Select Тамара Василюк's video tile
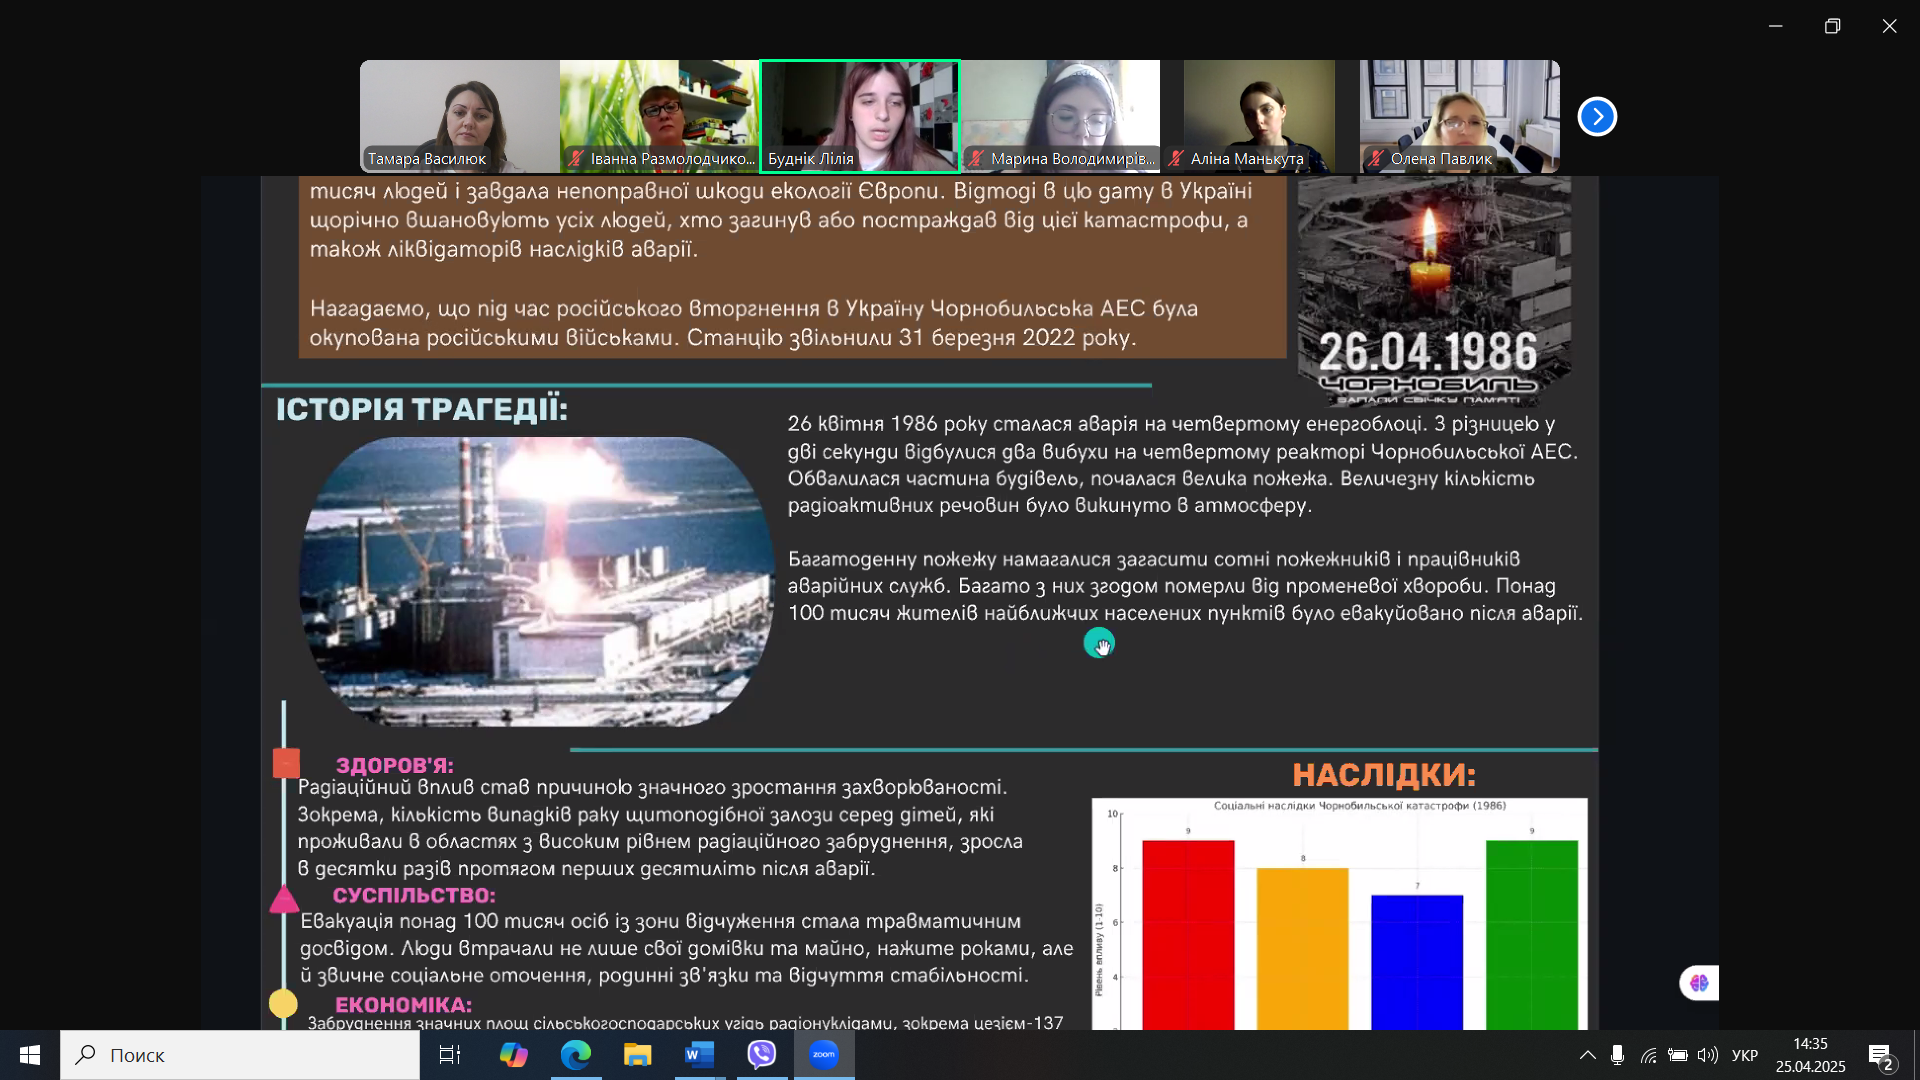The height and width of the screenshot is (1080, 1920). [x=460, y=116]
